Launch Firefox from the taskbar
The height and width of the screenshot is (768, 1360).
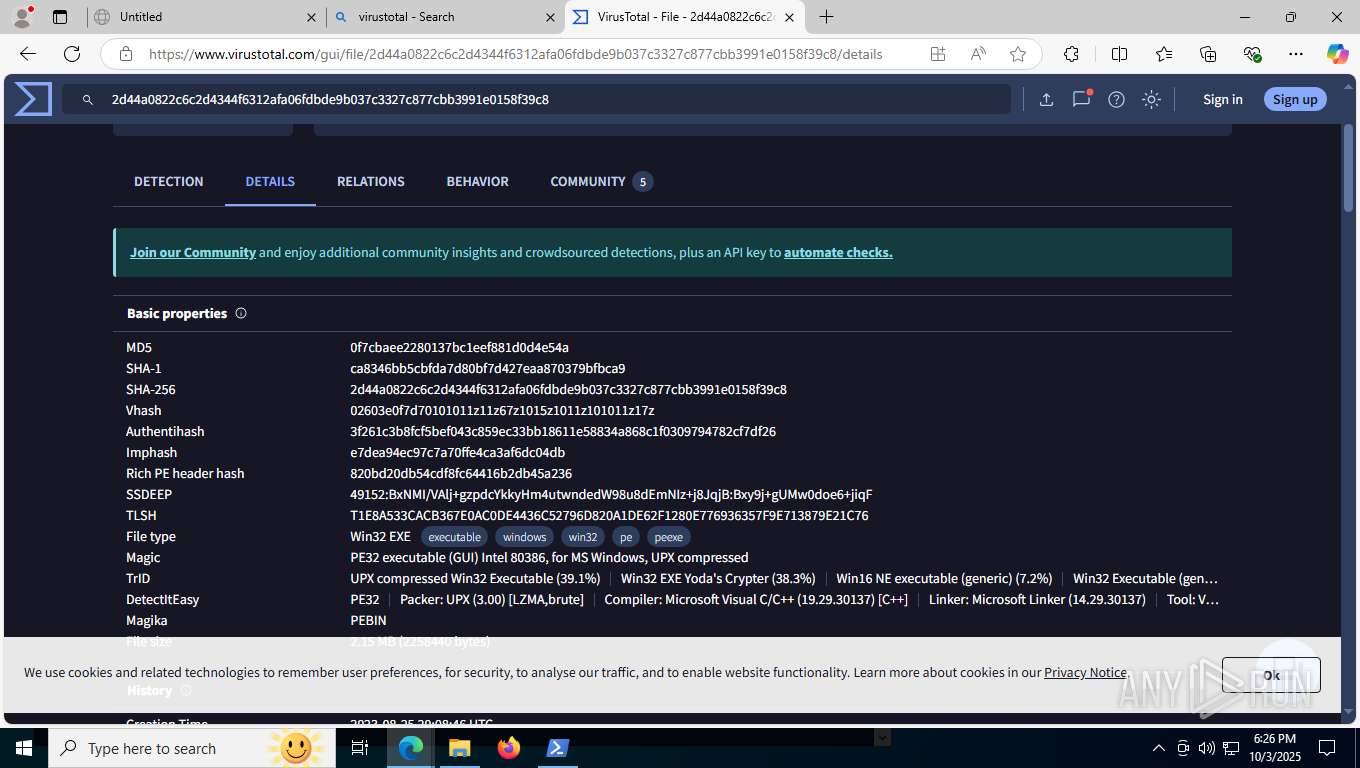click(x=509, y=748)
